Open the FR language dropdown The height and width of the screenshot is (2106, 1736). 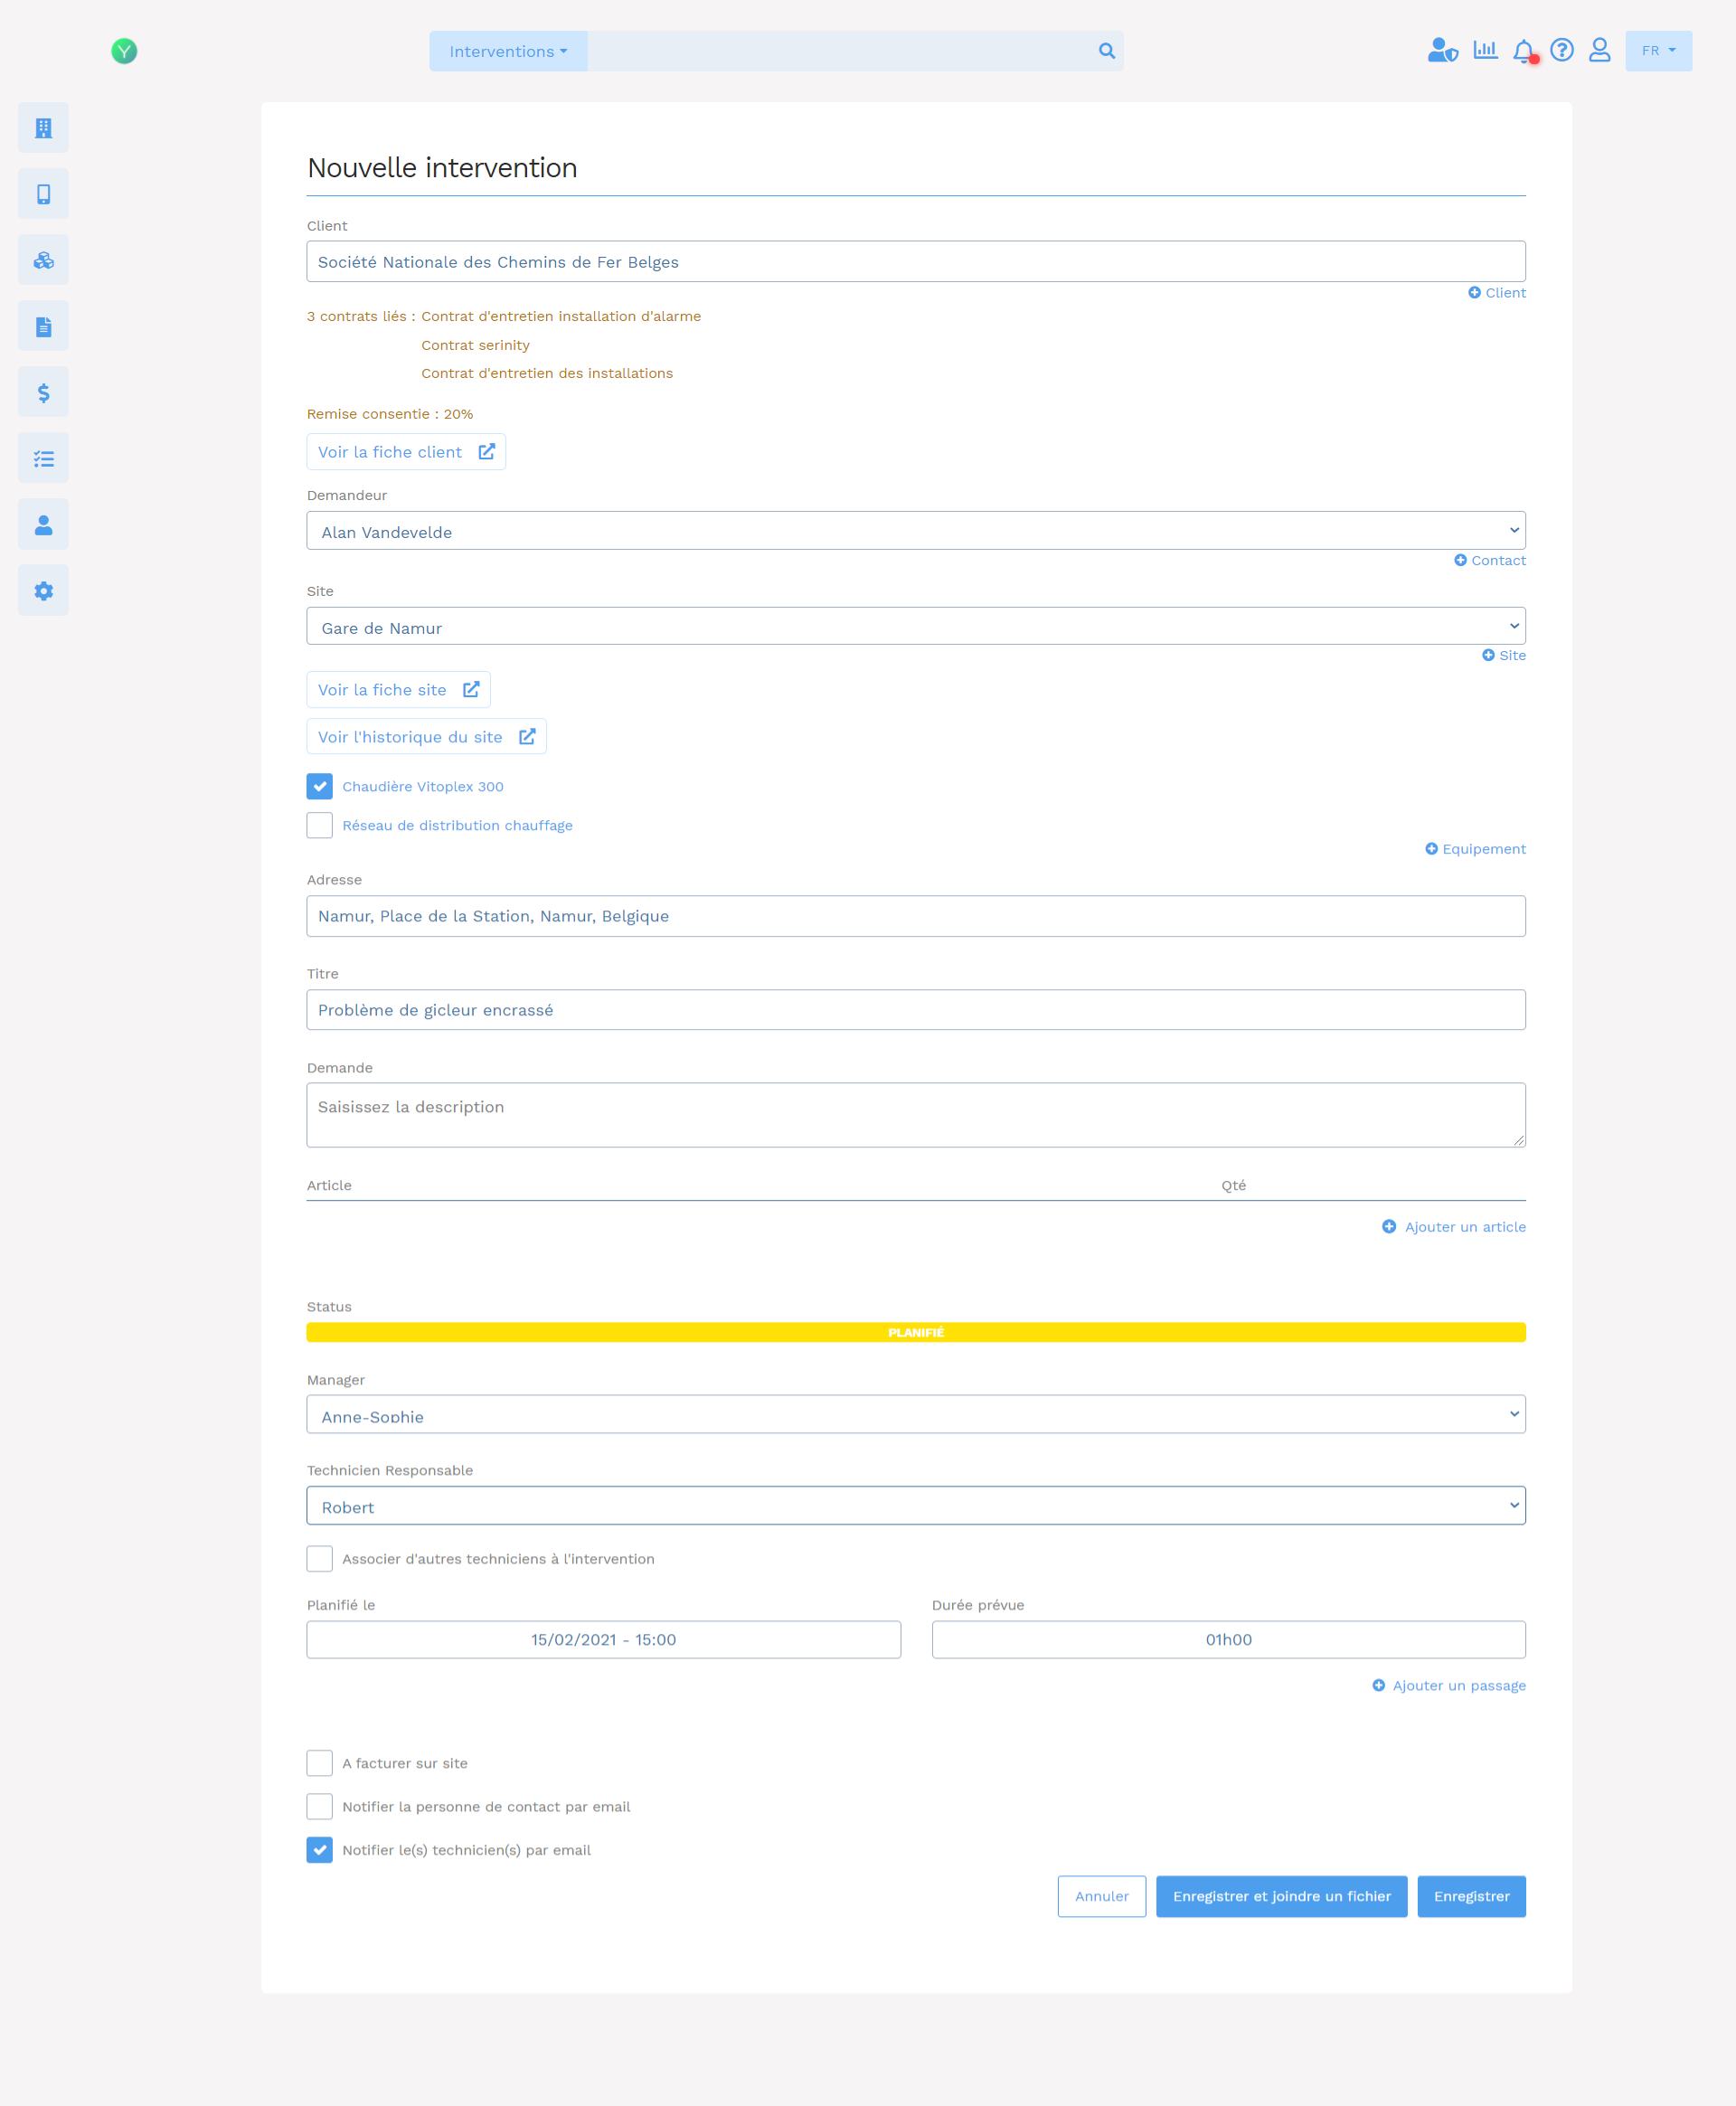(1658, 51)
